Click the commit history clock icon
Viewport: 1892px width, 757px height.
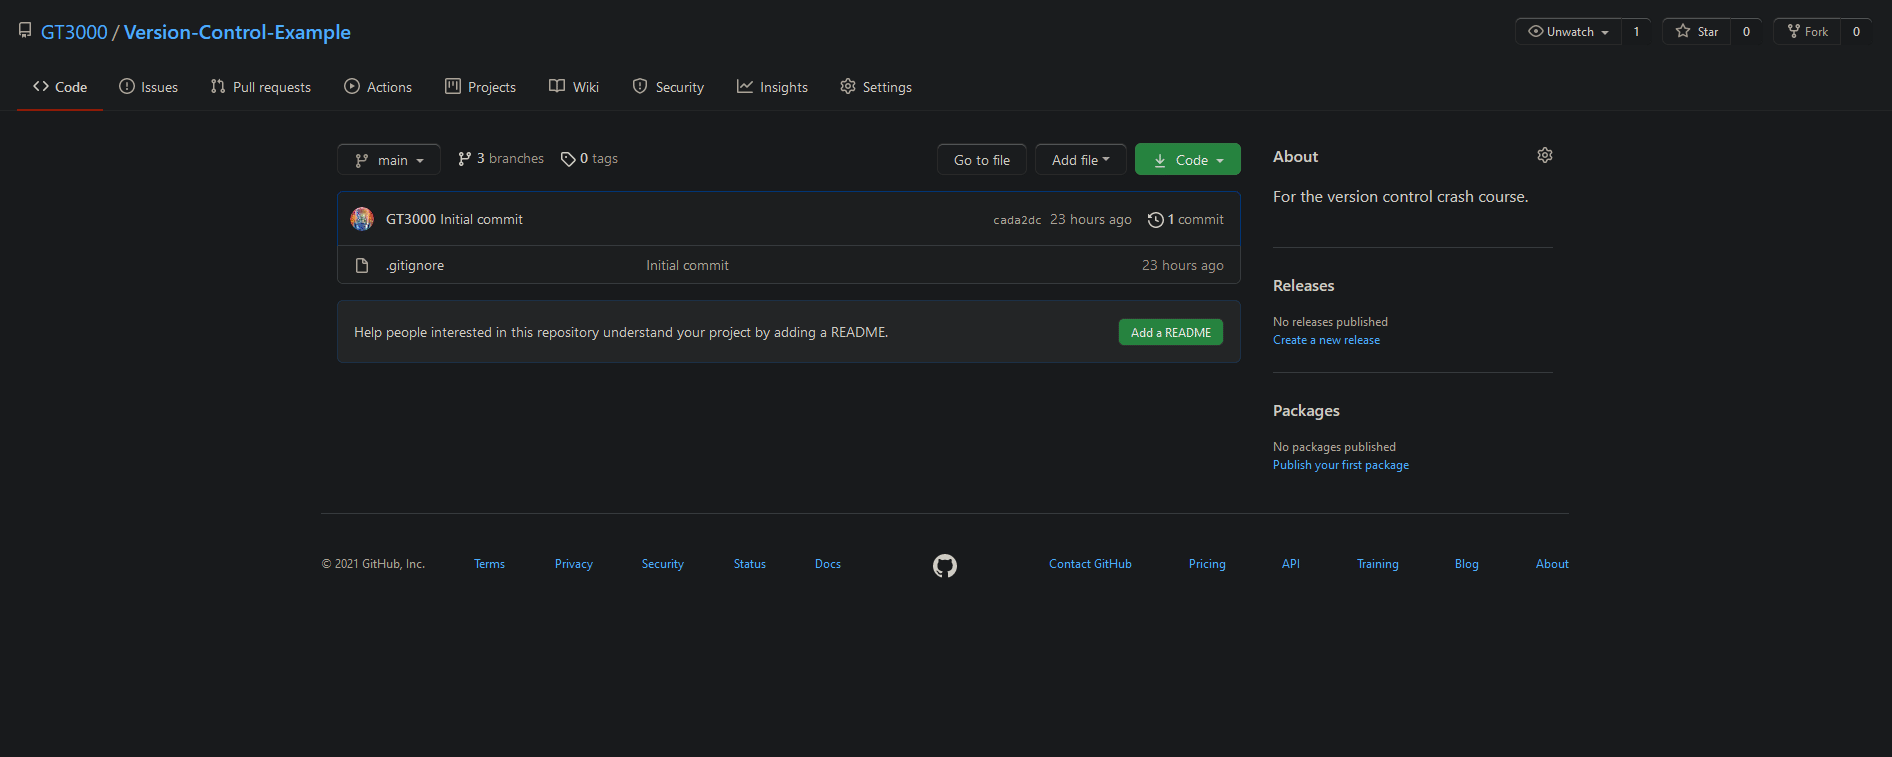(x=1156, y=220)
